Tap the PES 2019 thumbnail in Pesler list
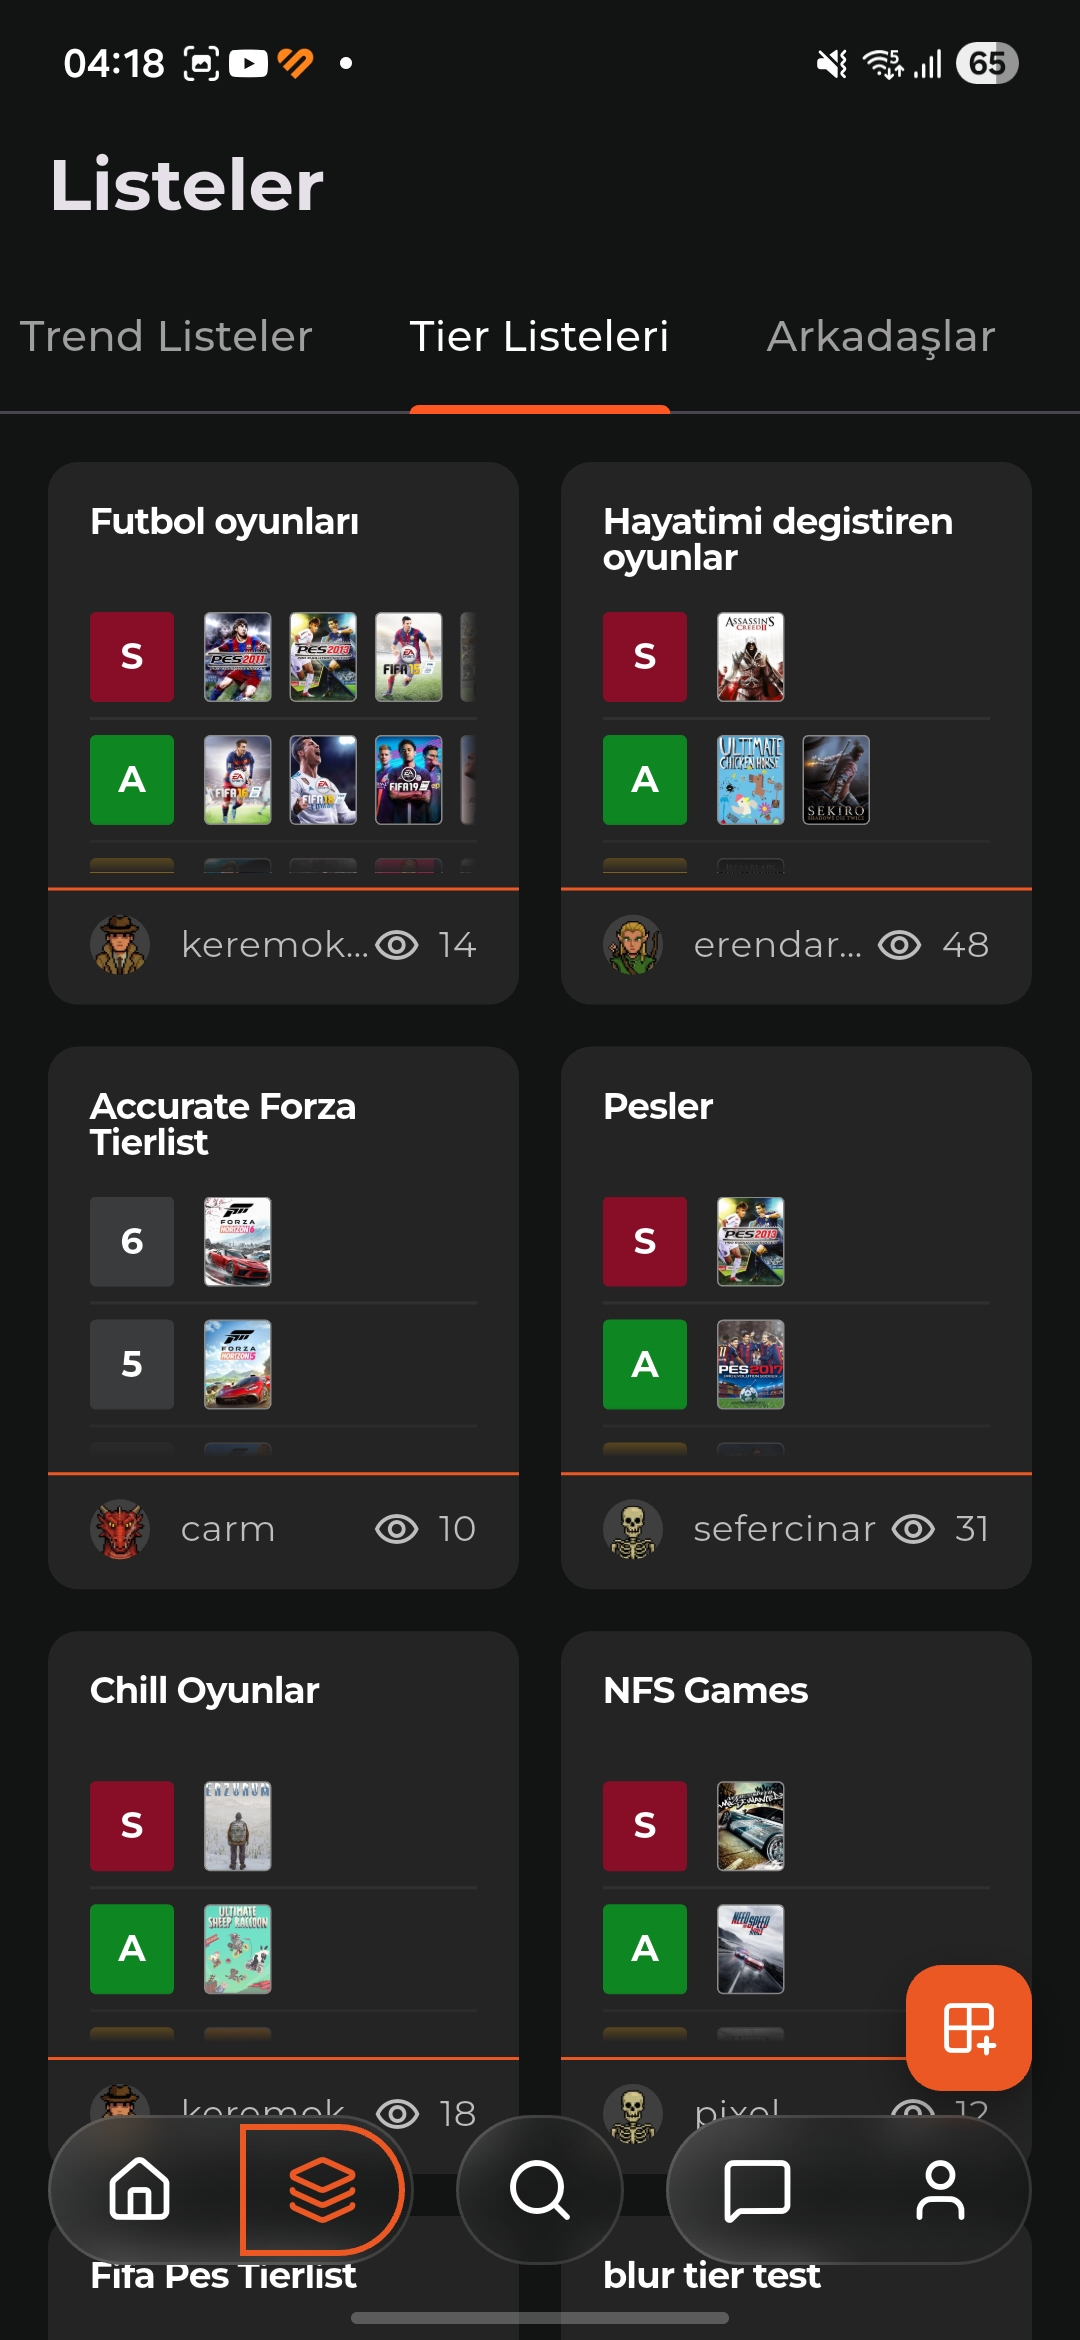 point(751,1242)
